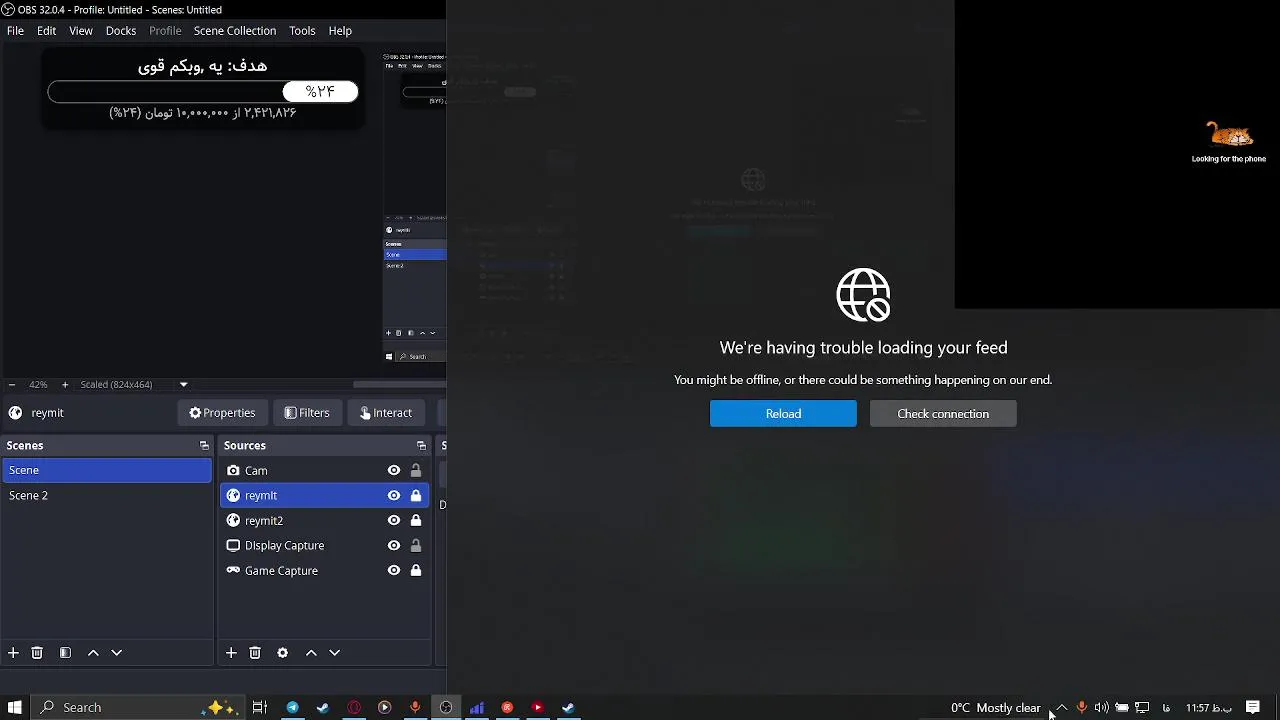The width and height of the screenshot is (1280, 720).
Task: Hide the Game Capture source
Action: point(394,571)
